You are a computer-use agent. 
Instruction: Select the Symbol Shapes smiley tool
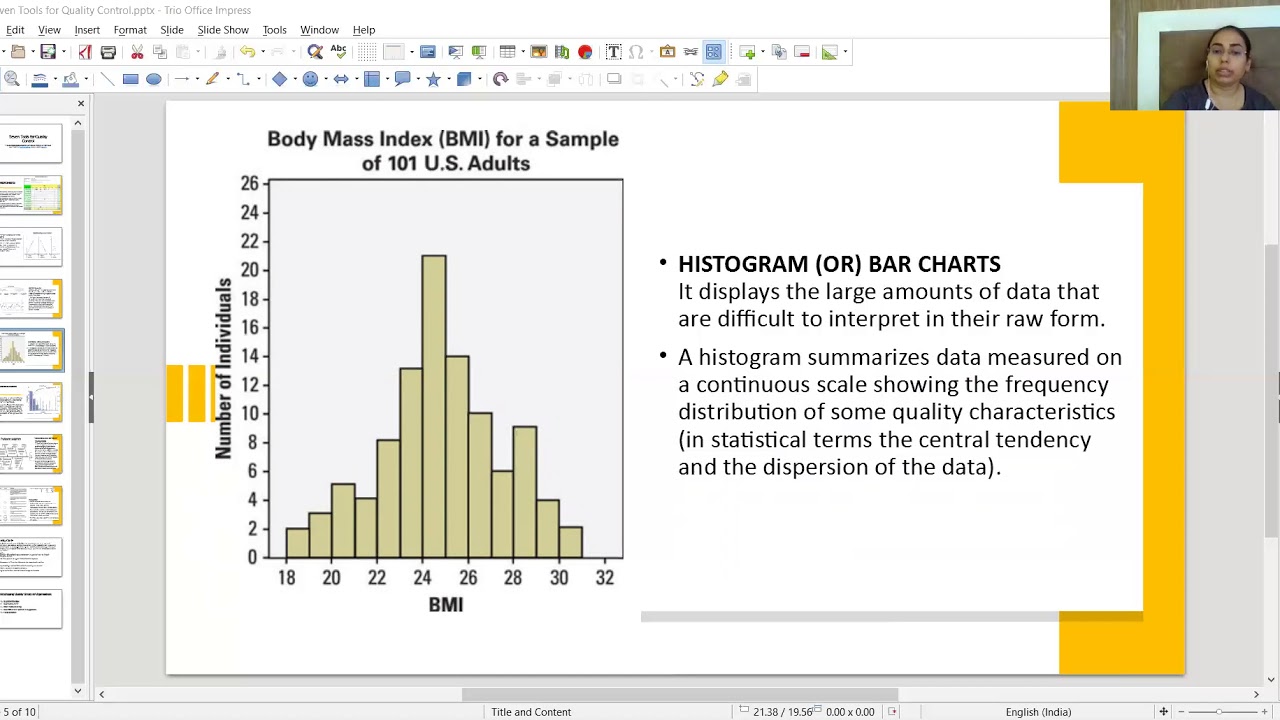310,79
